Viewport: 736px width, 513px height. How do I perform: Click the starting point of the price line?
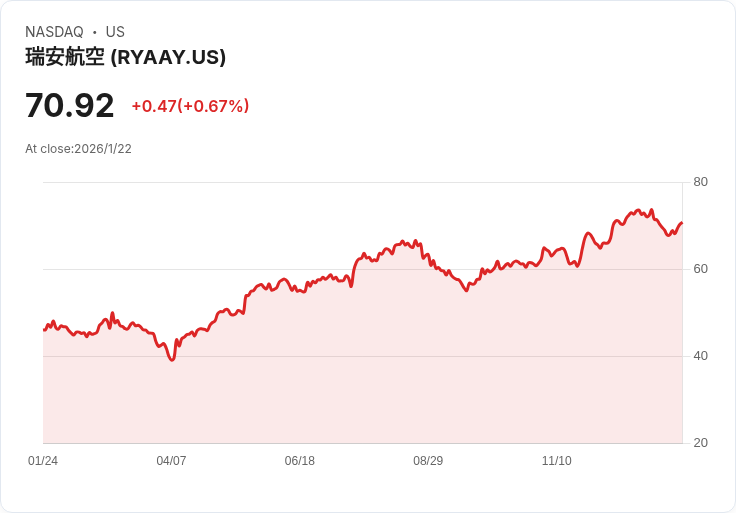[x=44, y=330]
